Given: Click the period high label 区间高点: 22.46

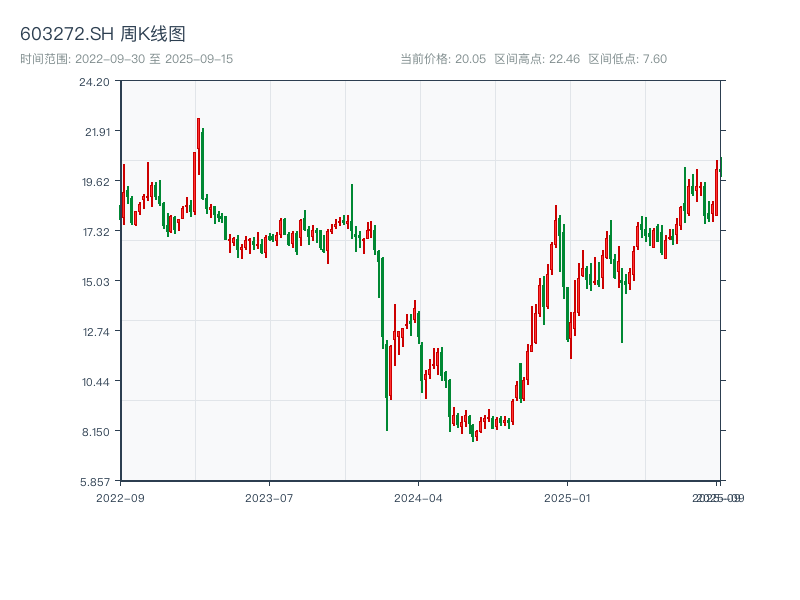Looking at the screenshot, I should [537, 59].
